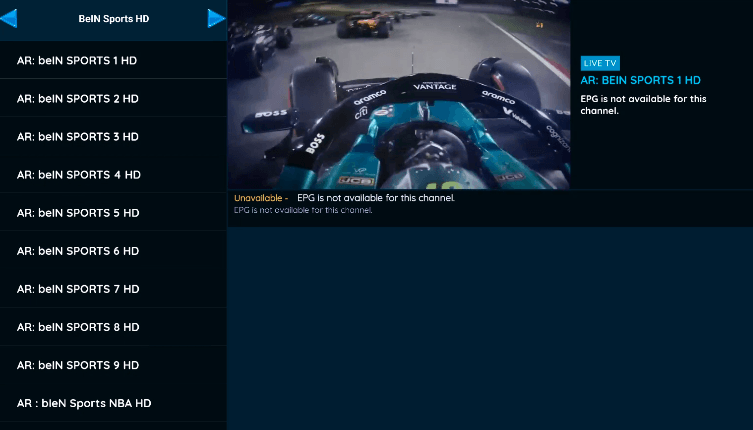The height and width of the screenshot is (430, 753).
Task: Click 'EPG is not available' text beside preview
Action: point(643,105)
